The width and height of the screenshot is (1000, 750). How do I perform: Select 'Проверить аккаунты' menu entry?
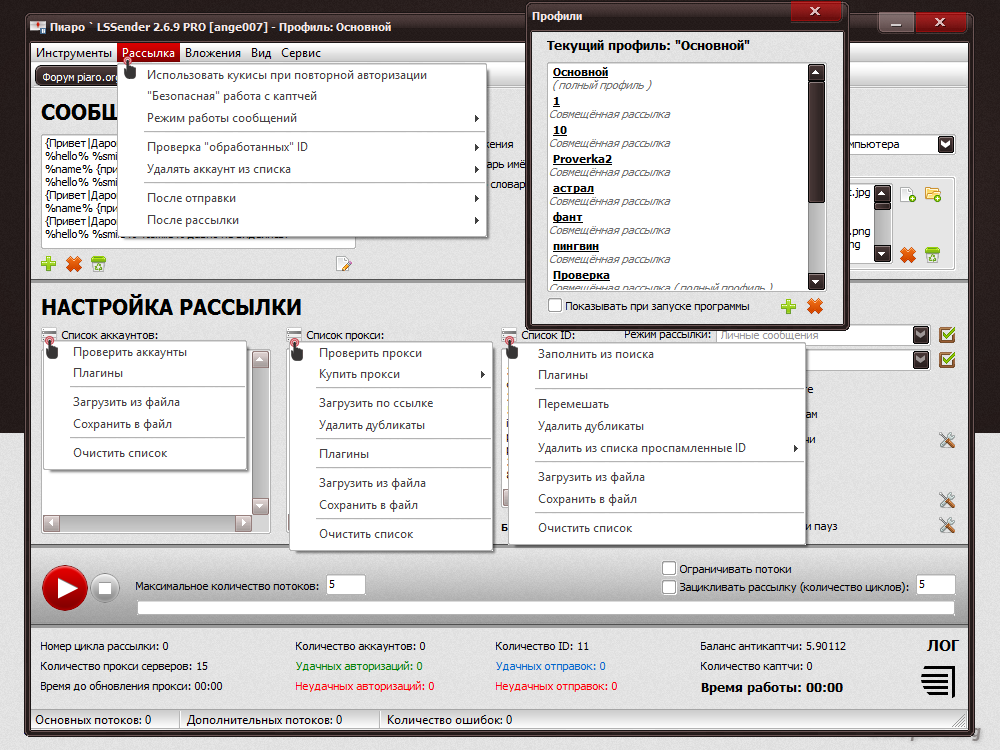[130, 352]
